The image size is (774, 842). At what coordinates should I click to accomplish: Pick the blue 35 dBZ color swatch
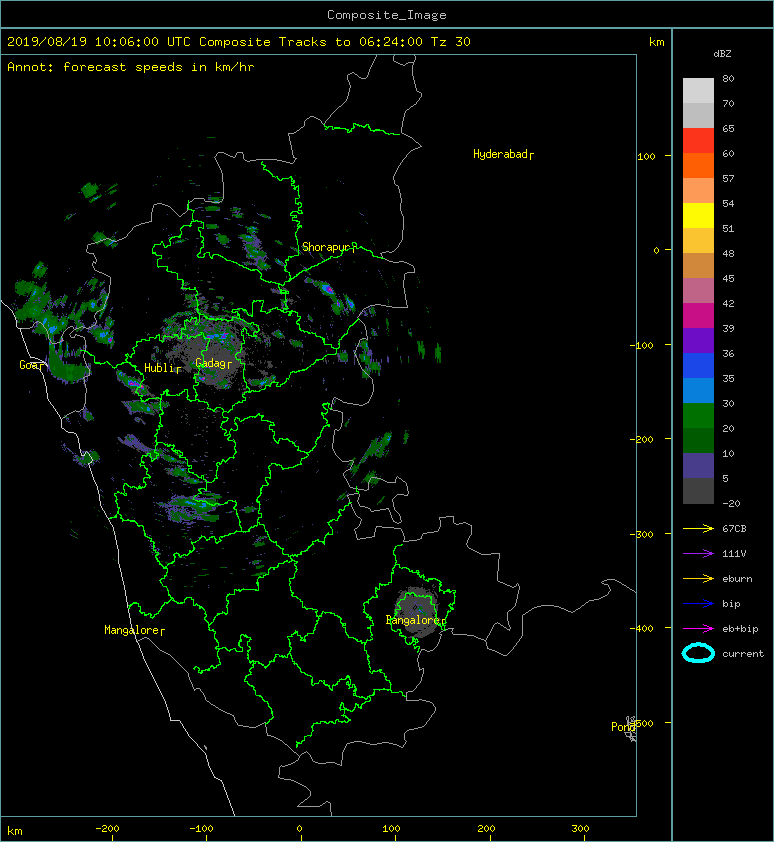pyautogui.click(x=698, y=366)
